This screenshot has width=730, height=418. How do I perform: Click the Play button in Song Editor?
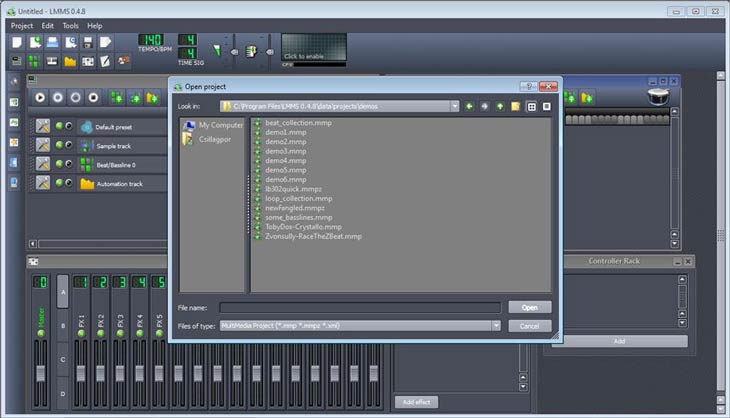41,97
